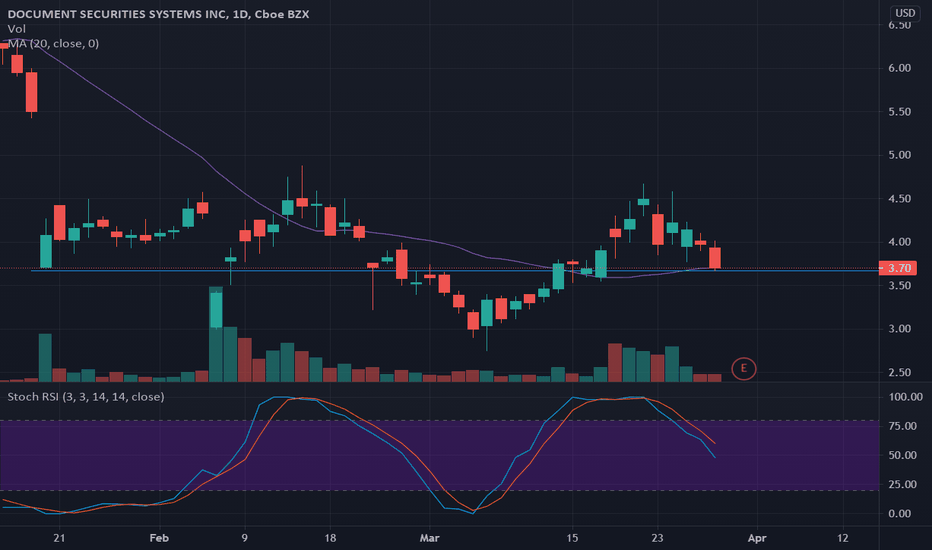Click the earnings 'E' marker icon

pyautogui.click(x=743, y=369)
